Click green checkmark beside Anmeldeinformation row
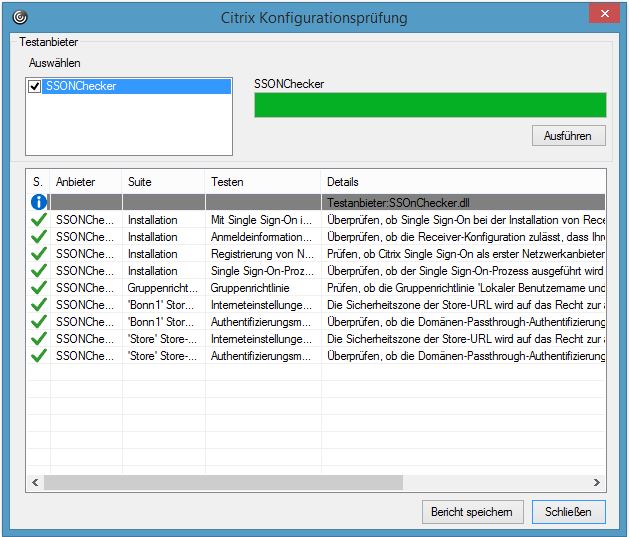Screen dimensions: 629x537 click(x=38, y=237)
